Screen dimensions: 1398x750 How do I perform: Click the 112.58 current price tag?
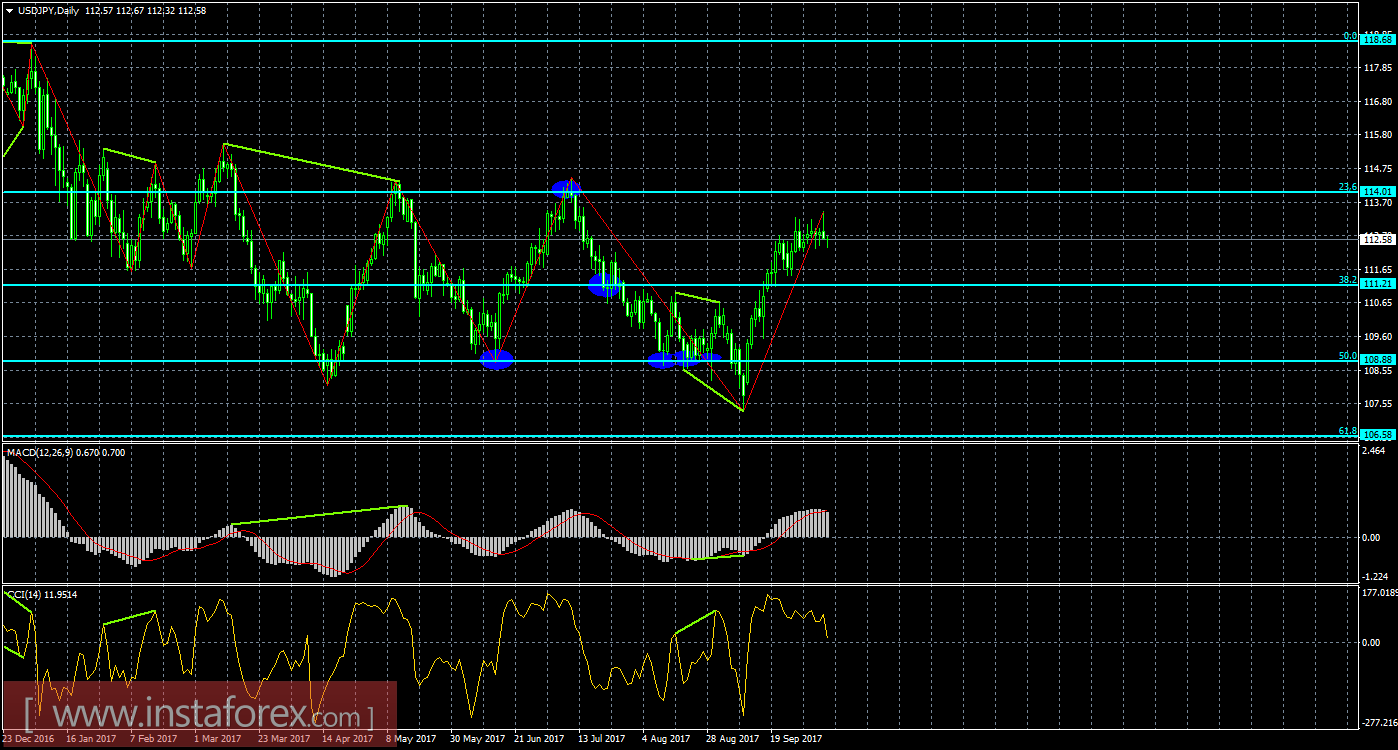point(1377,239)
